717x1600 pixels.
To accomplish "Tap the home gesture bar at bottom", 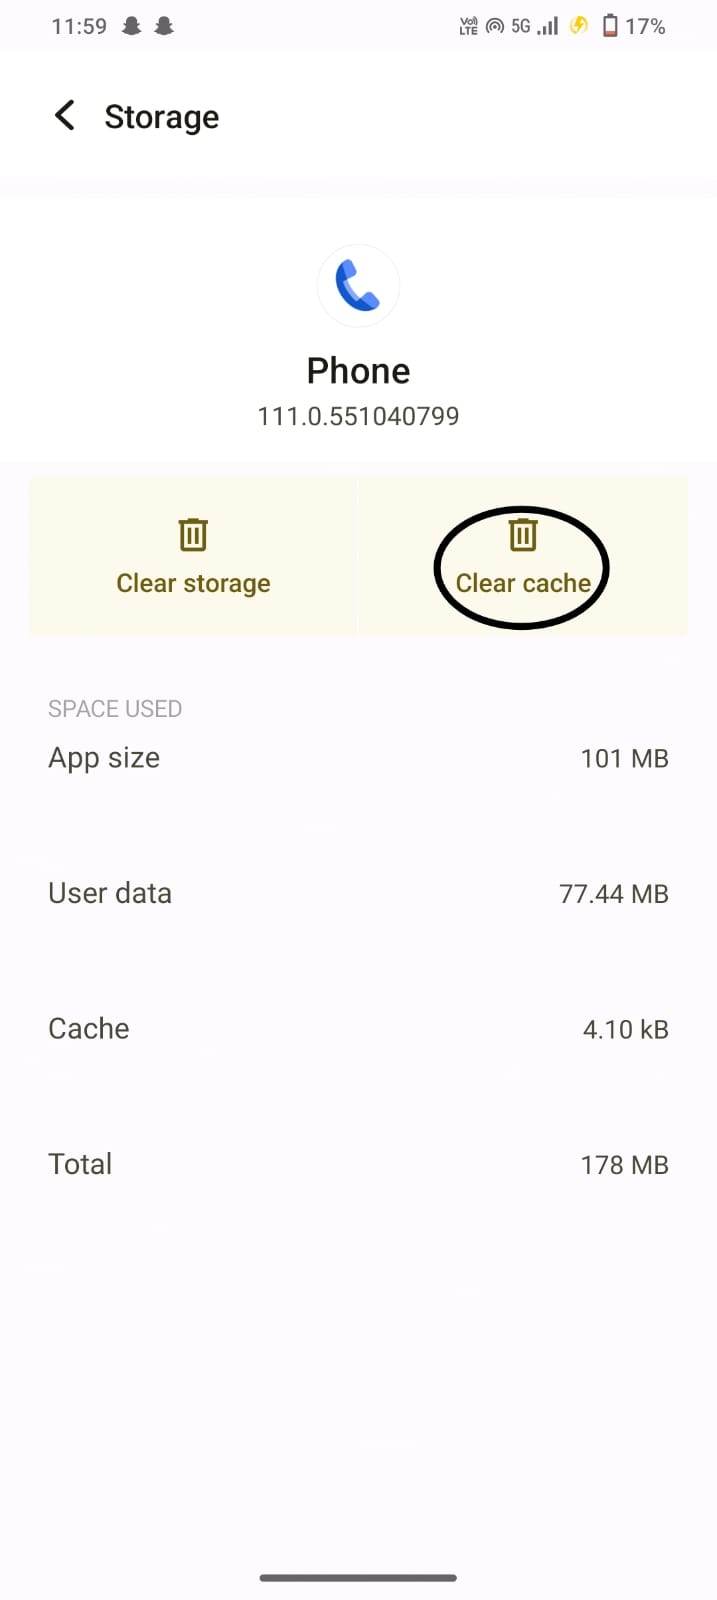I will [x=358, y=1578].
